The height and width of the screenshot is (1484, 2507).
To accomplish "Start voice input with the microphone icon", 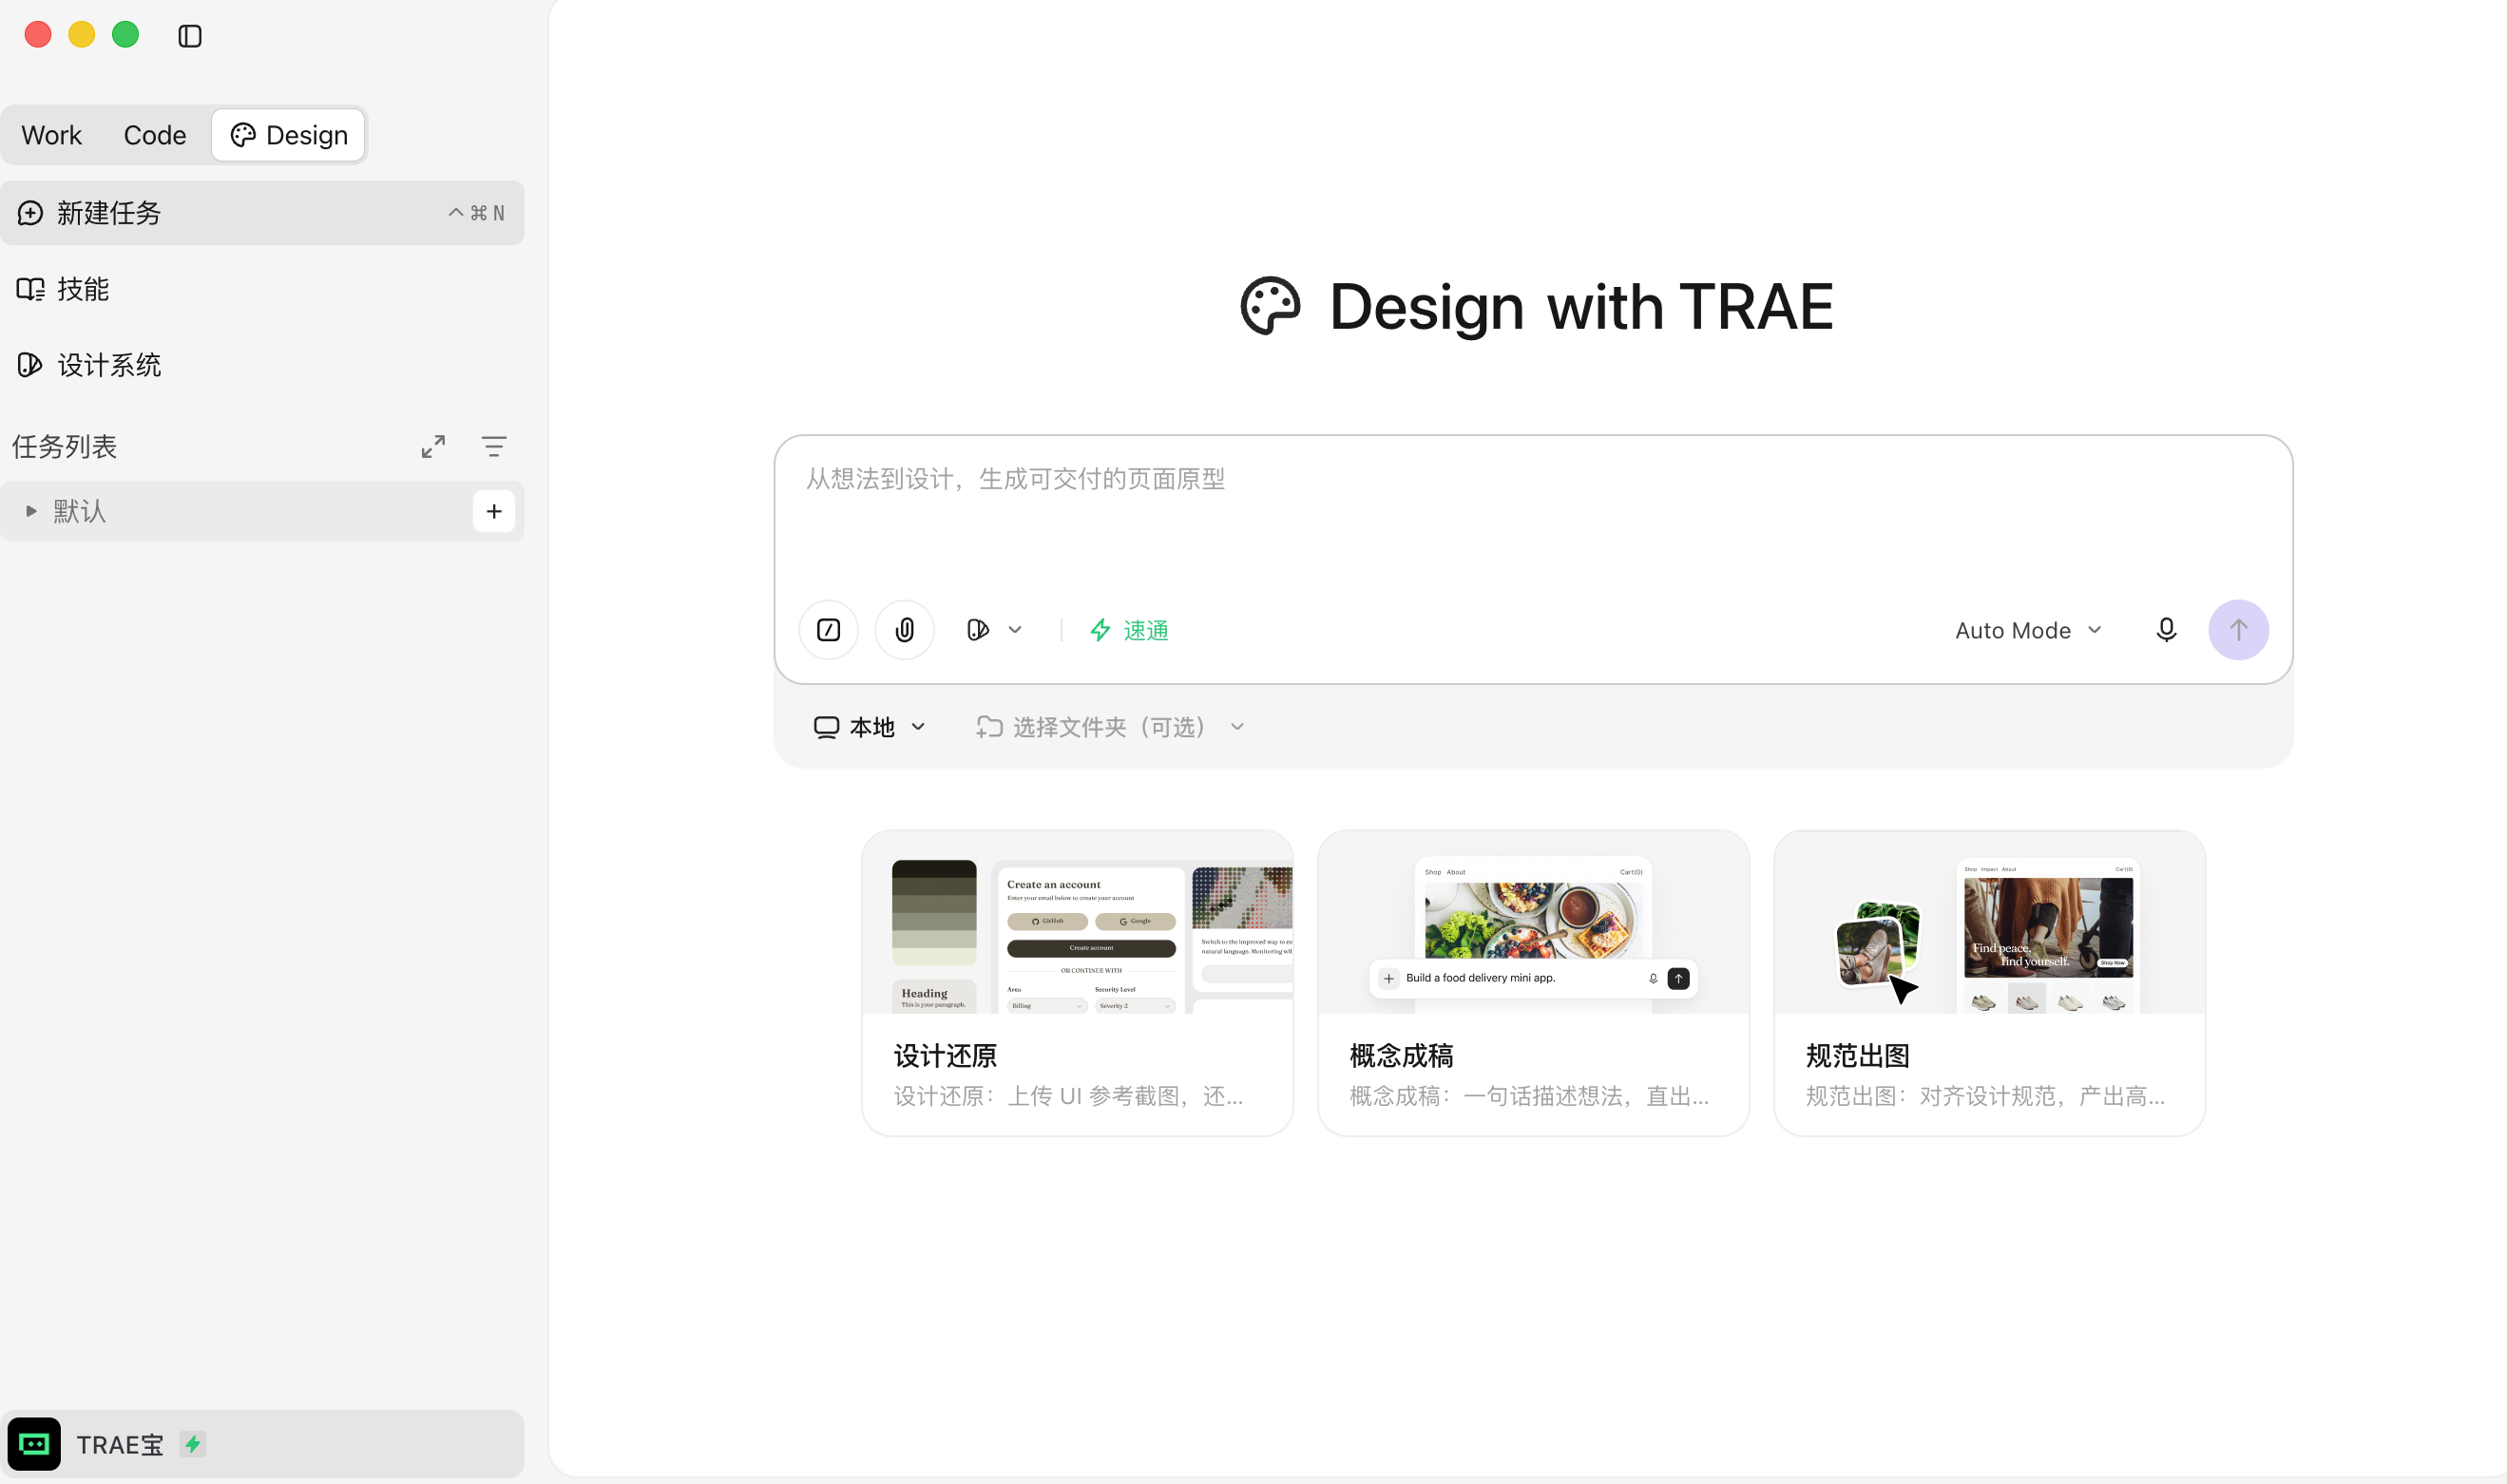I will click(2166, 630).
